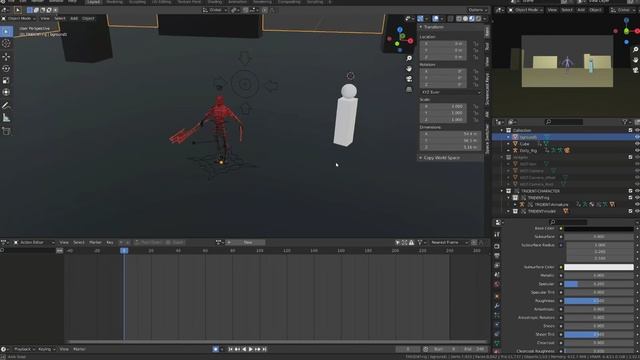
Task: Open View menu in main viewport header
Action: point(45,18)
